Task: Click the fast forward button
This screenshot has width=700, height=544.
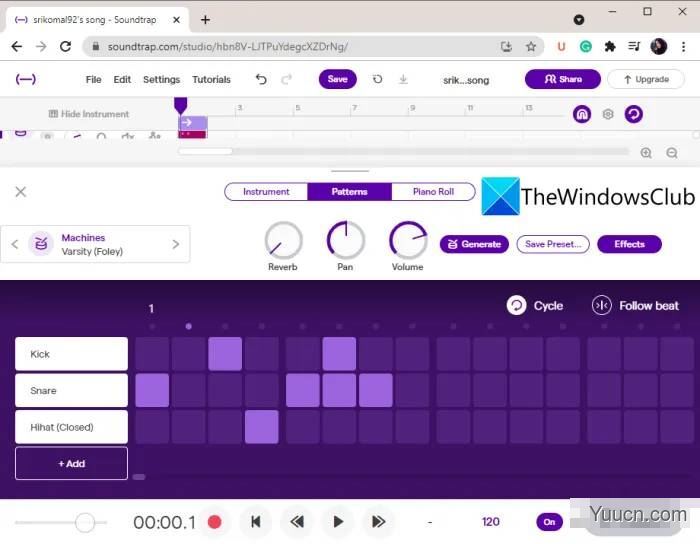Action: tap(379, 522)
